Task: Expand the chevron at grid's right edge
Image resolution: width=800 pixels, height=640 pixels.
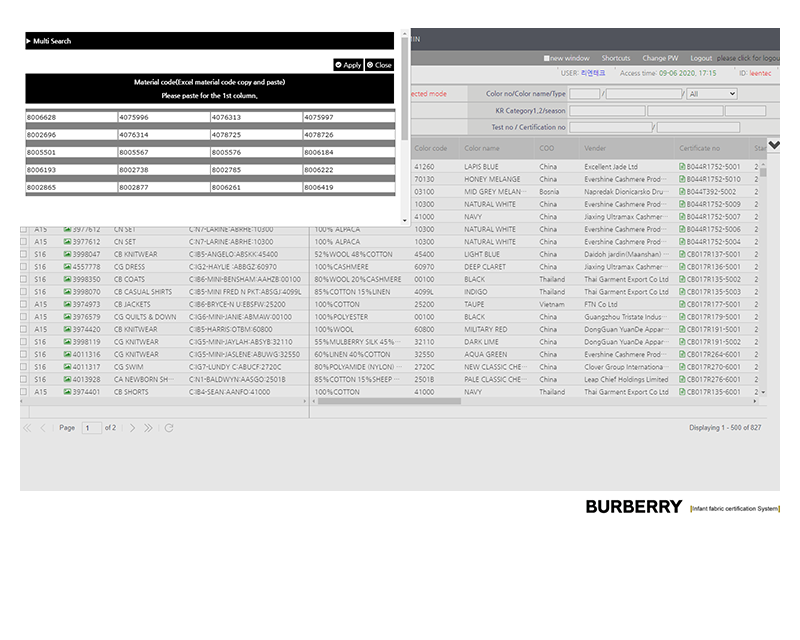Action: click(x=773, y=145)
